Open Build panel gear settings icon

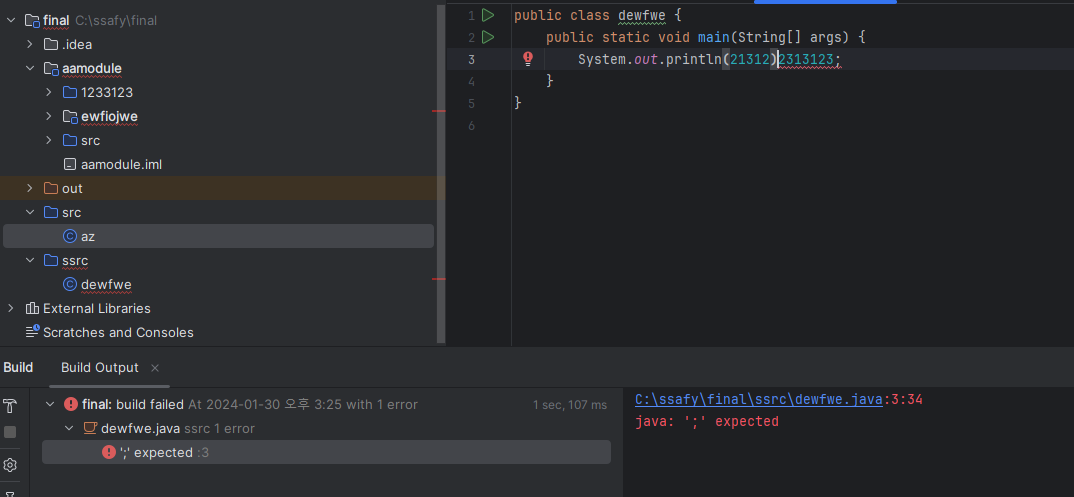10,466
